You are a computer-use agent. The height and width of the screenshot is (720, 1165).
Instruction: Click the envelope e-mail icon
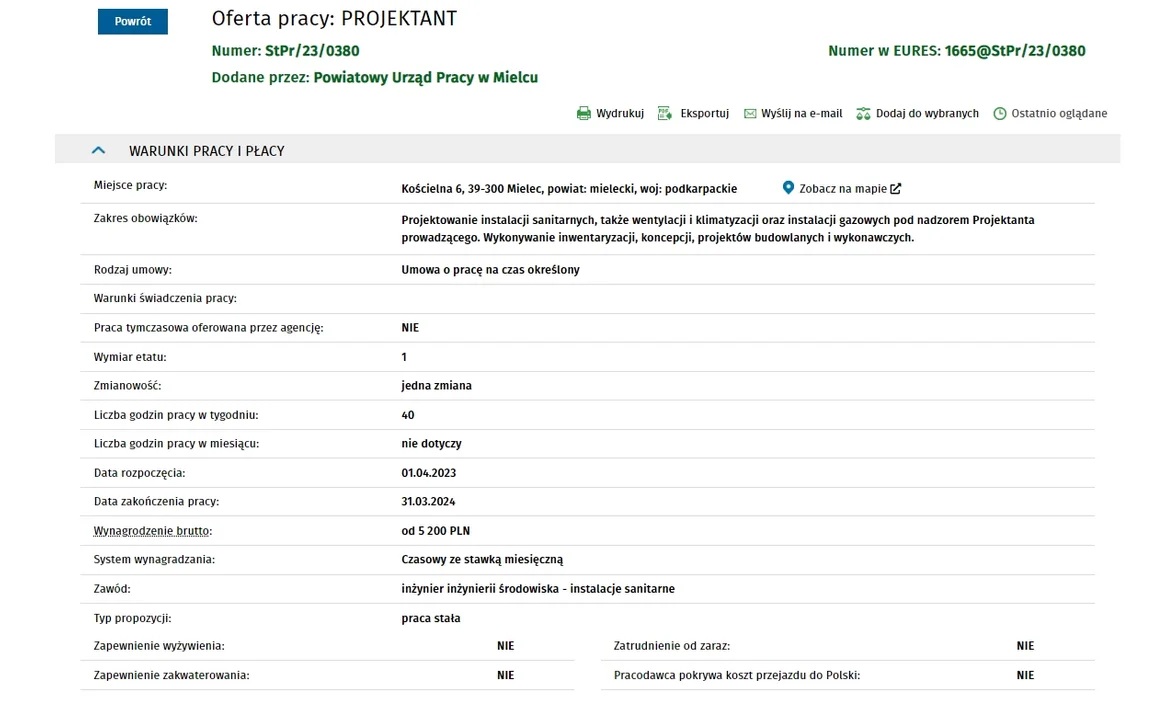coord(750,114)
